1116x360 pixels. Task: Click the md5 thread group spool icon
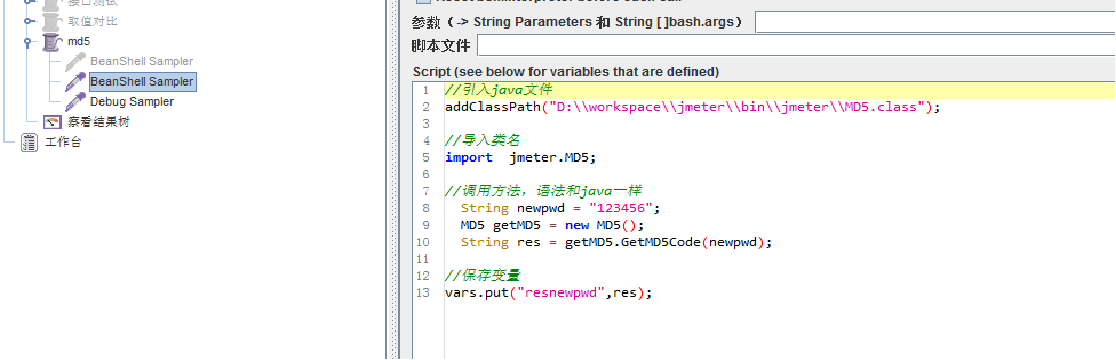tap(52, 42)
